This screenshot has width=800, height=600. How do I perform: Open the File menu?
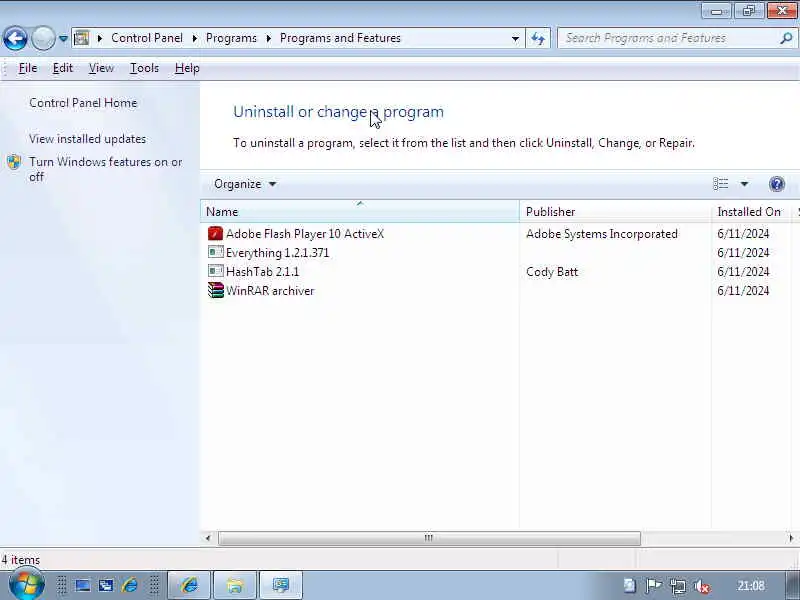(28, 68)
